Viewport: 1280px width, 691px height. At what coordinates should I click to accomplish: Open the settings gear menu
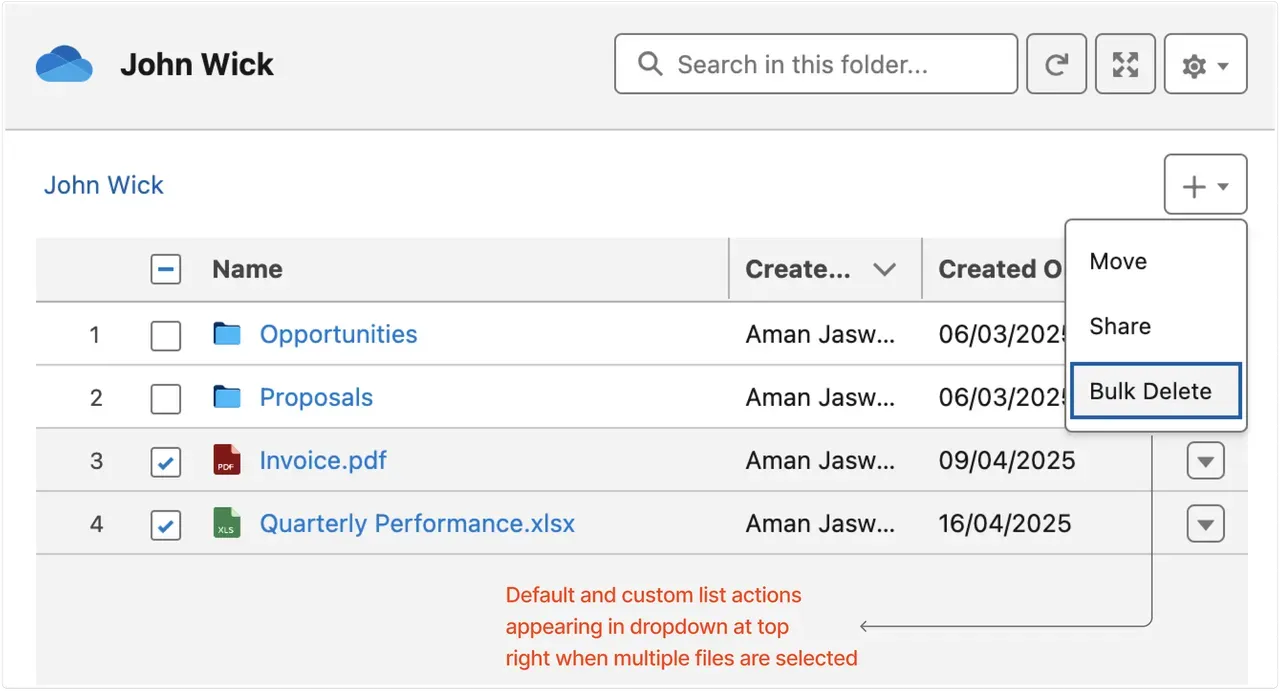pos(1199,63)
